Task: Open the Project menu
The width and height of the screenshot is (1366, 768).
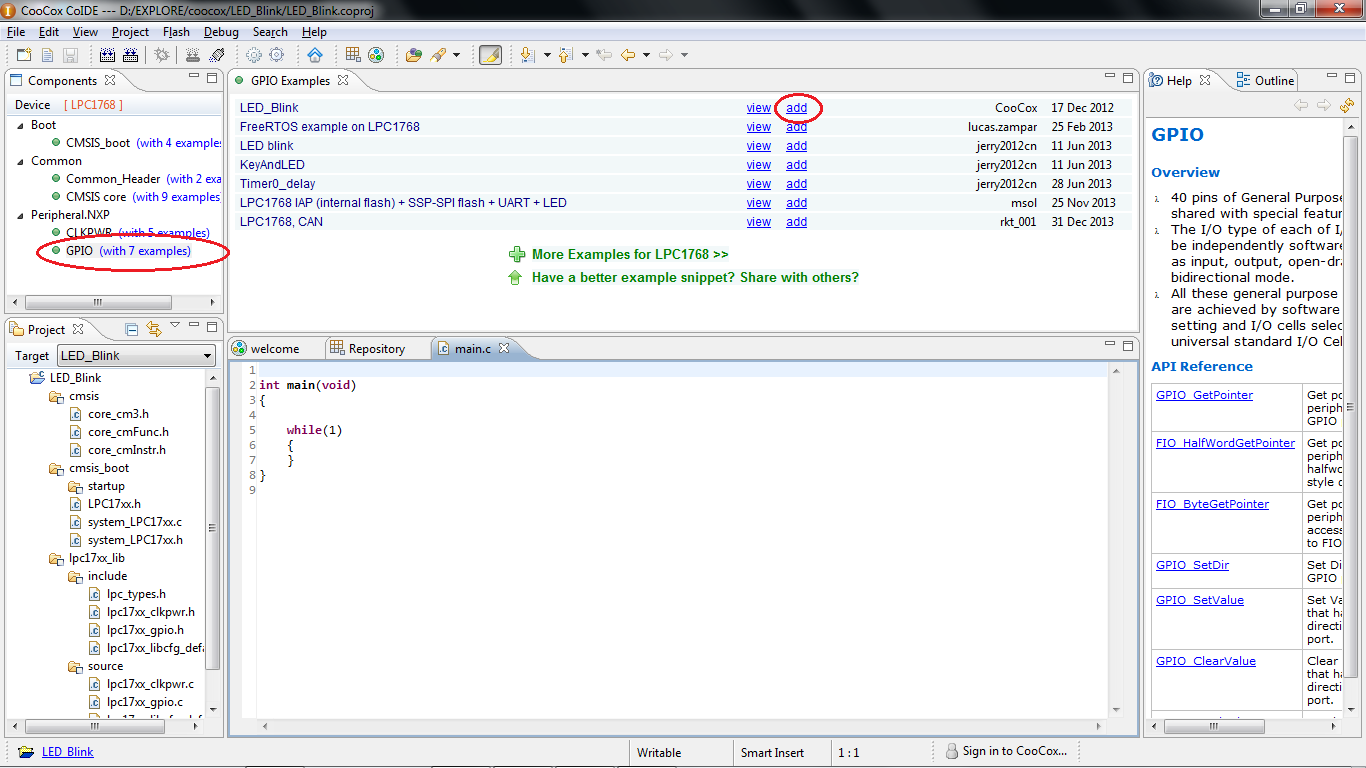Action: pos(130,32)
